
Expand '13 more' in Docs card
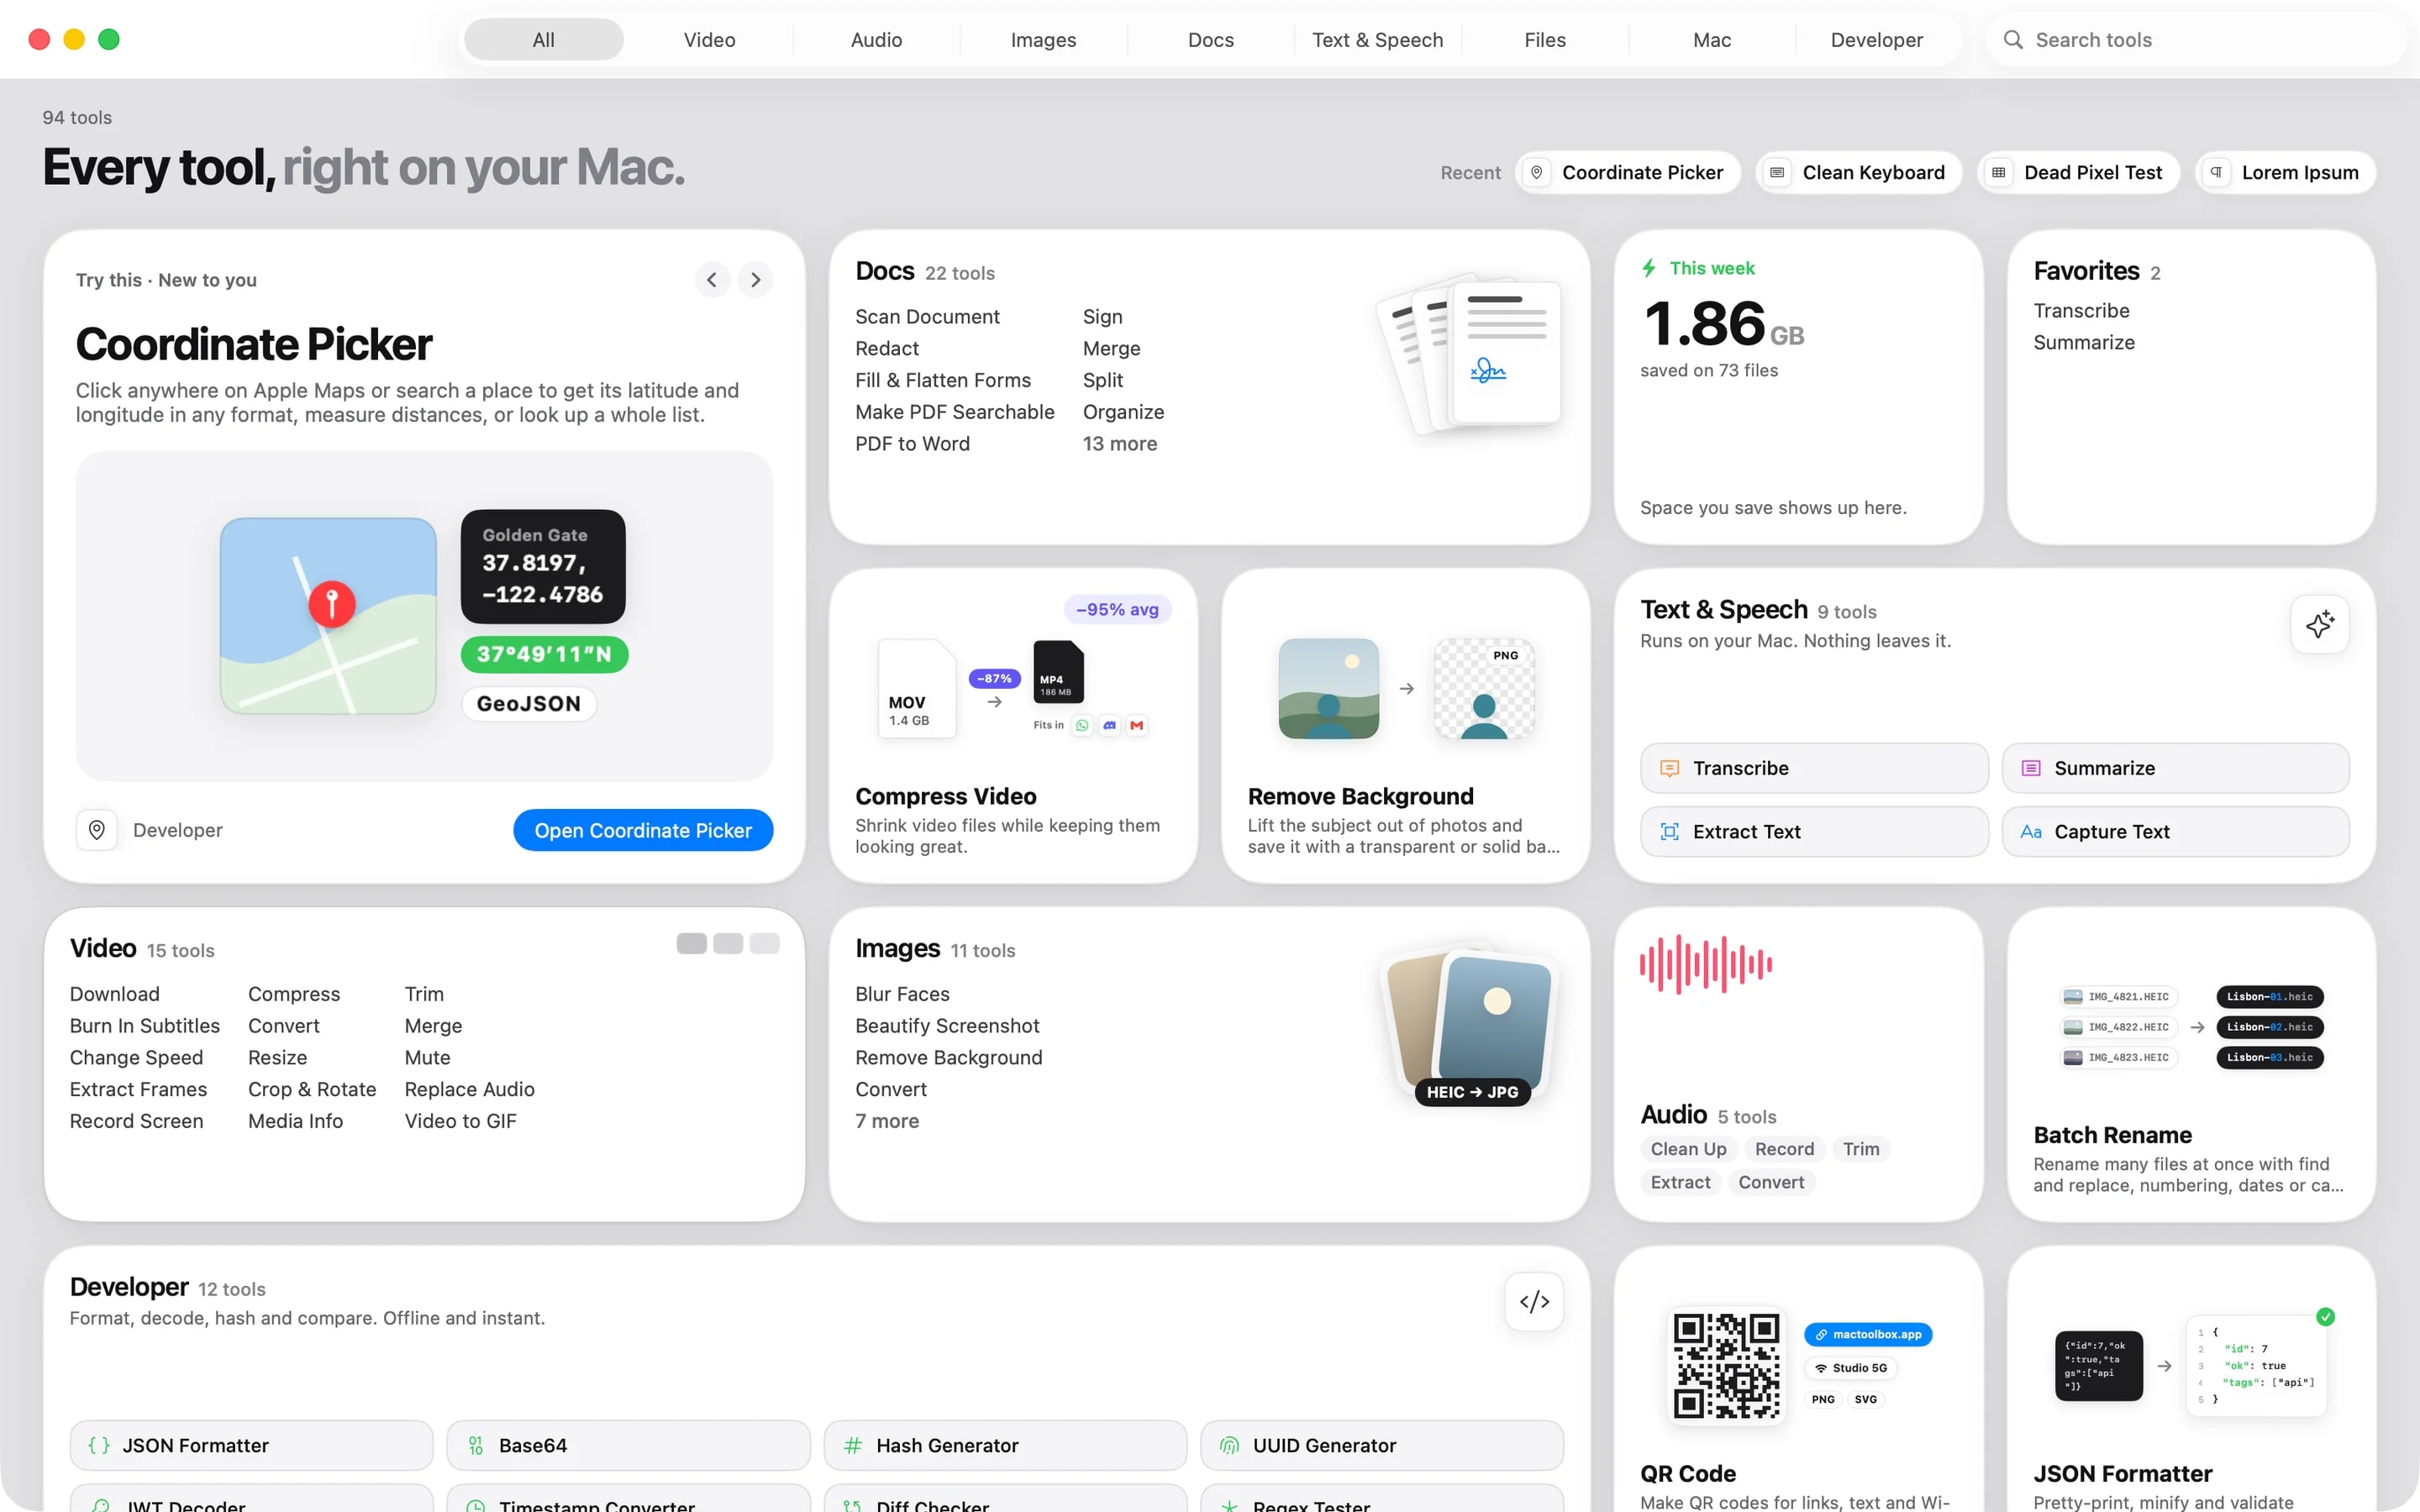(x=1119, y=443)
